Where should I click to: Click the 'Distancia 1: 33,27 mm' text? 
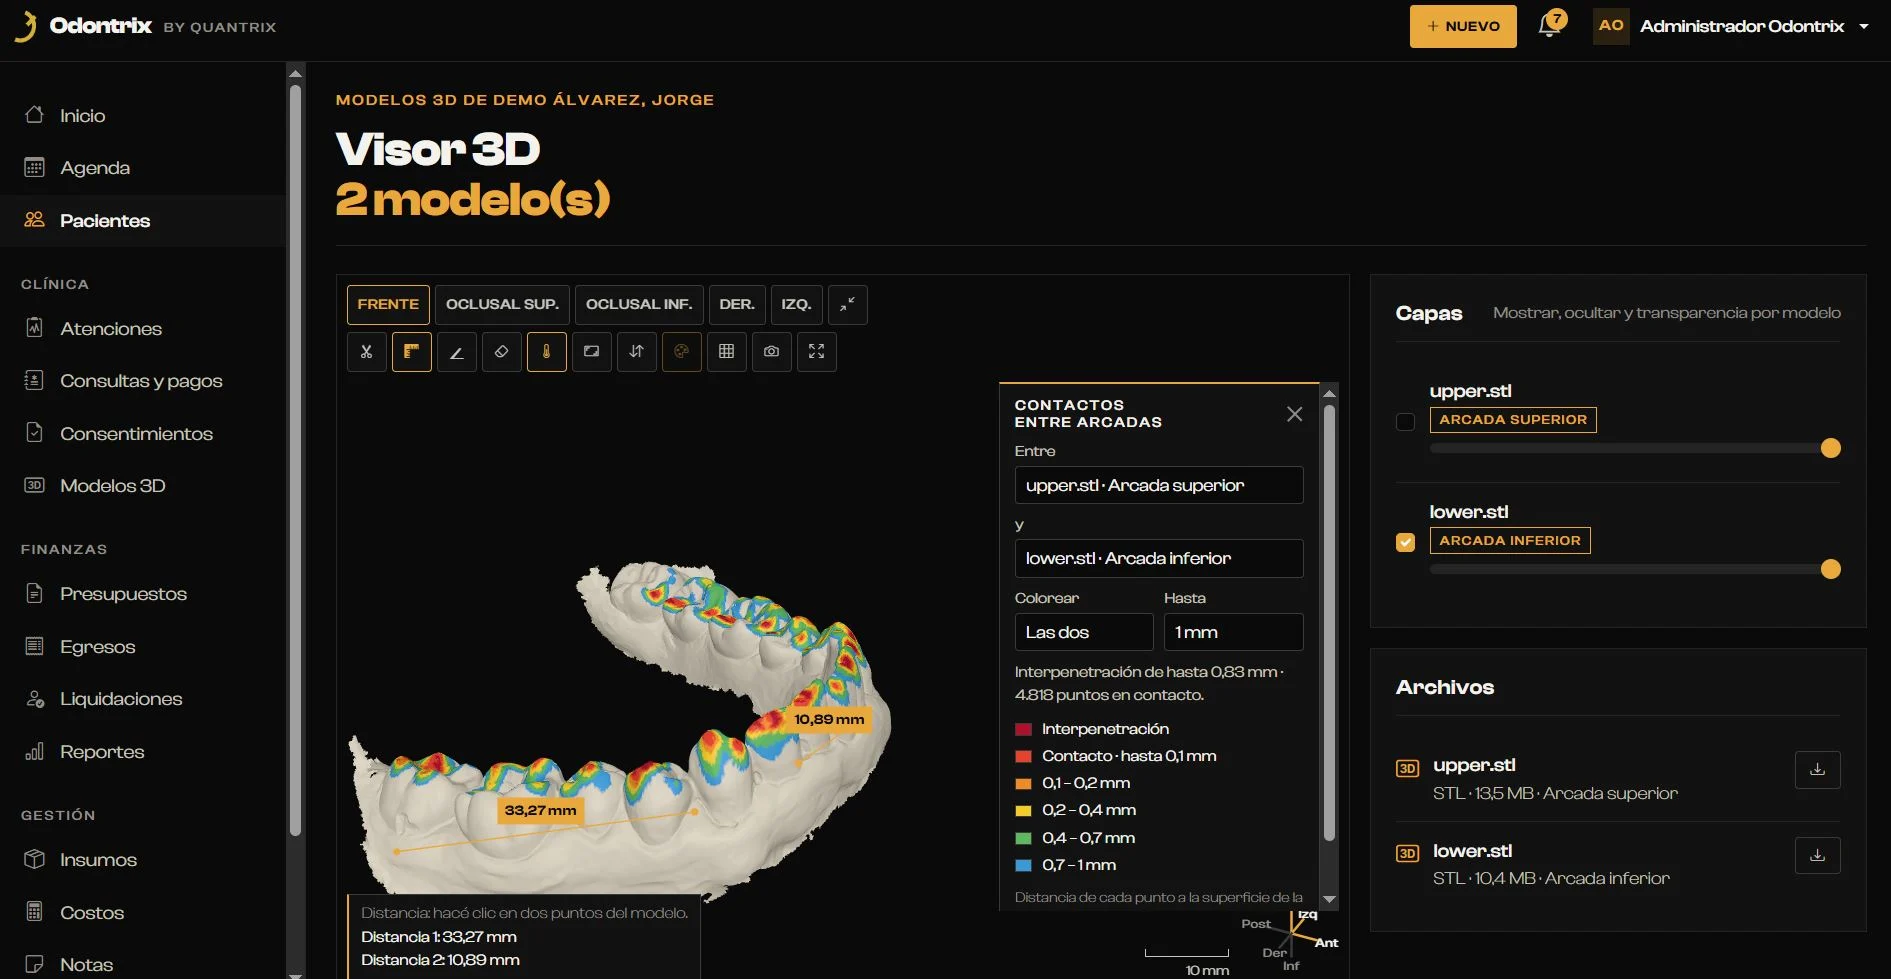tap(439, 937)
